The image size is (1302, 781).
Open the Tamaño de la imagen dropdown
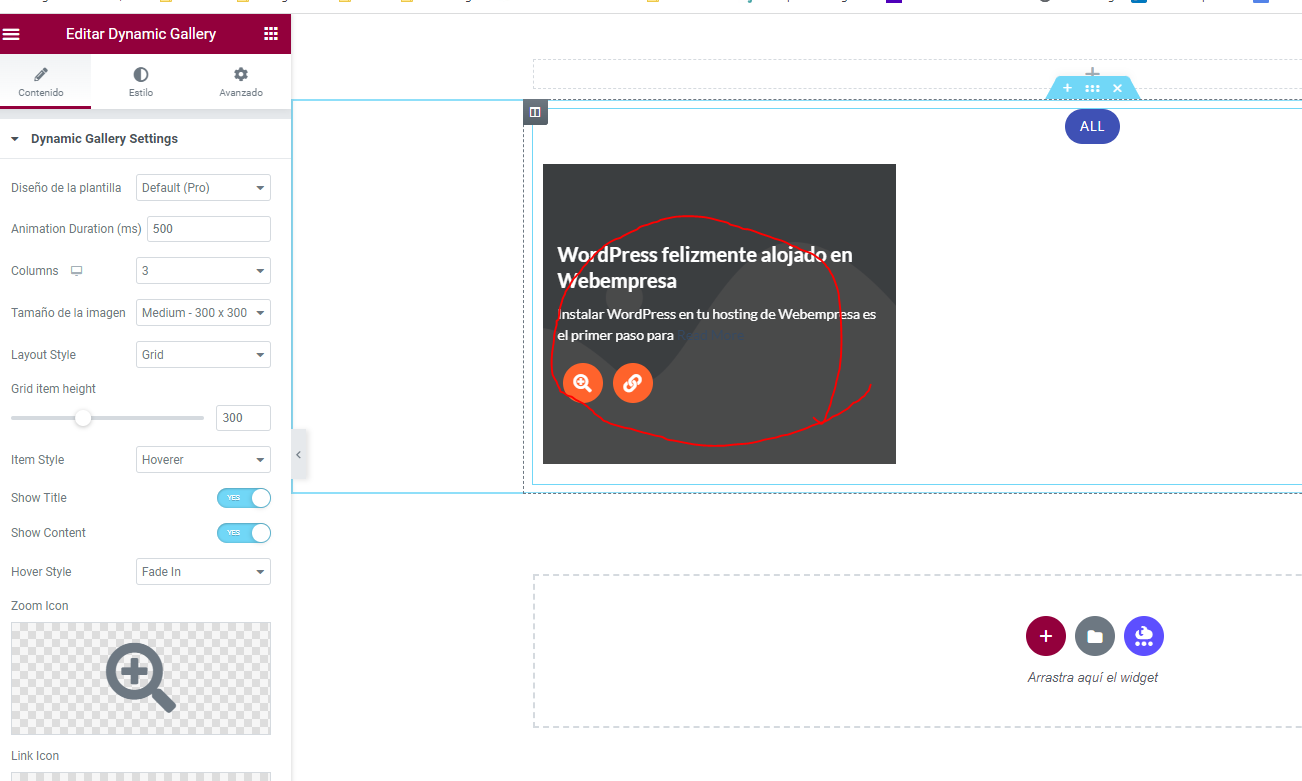pyautogui.click(x=203, y=313)
